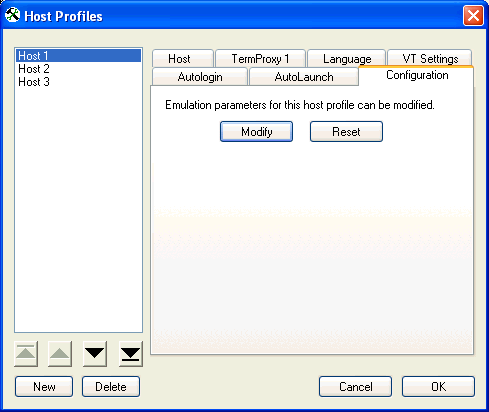489x412 pixels.
Task: Move selected host up one position
Action: [60, 354]
